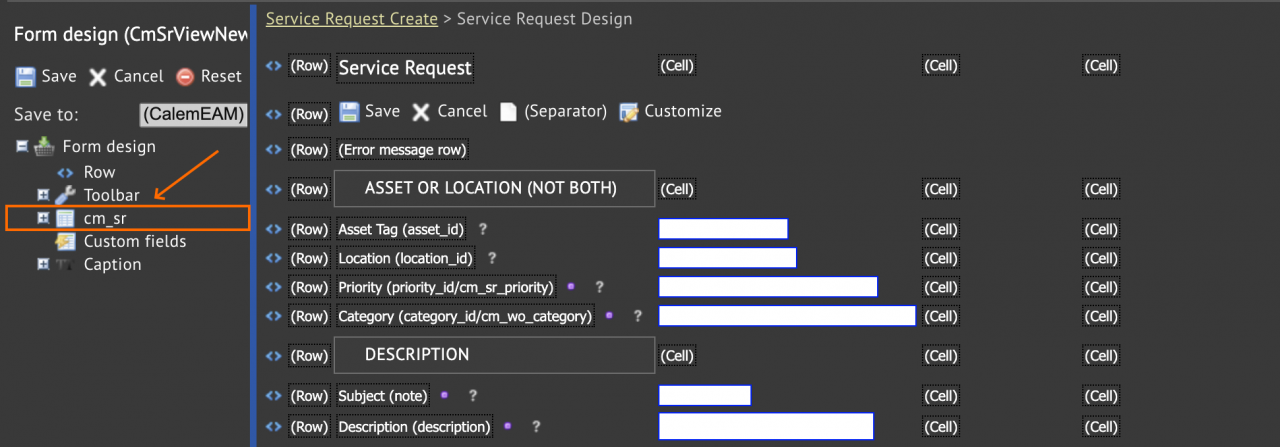The image size is (1280, 447).
Task: Open the Service Request Create breadcrumb link
Action: tap(352, 19)
